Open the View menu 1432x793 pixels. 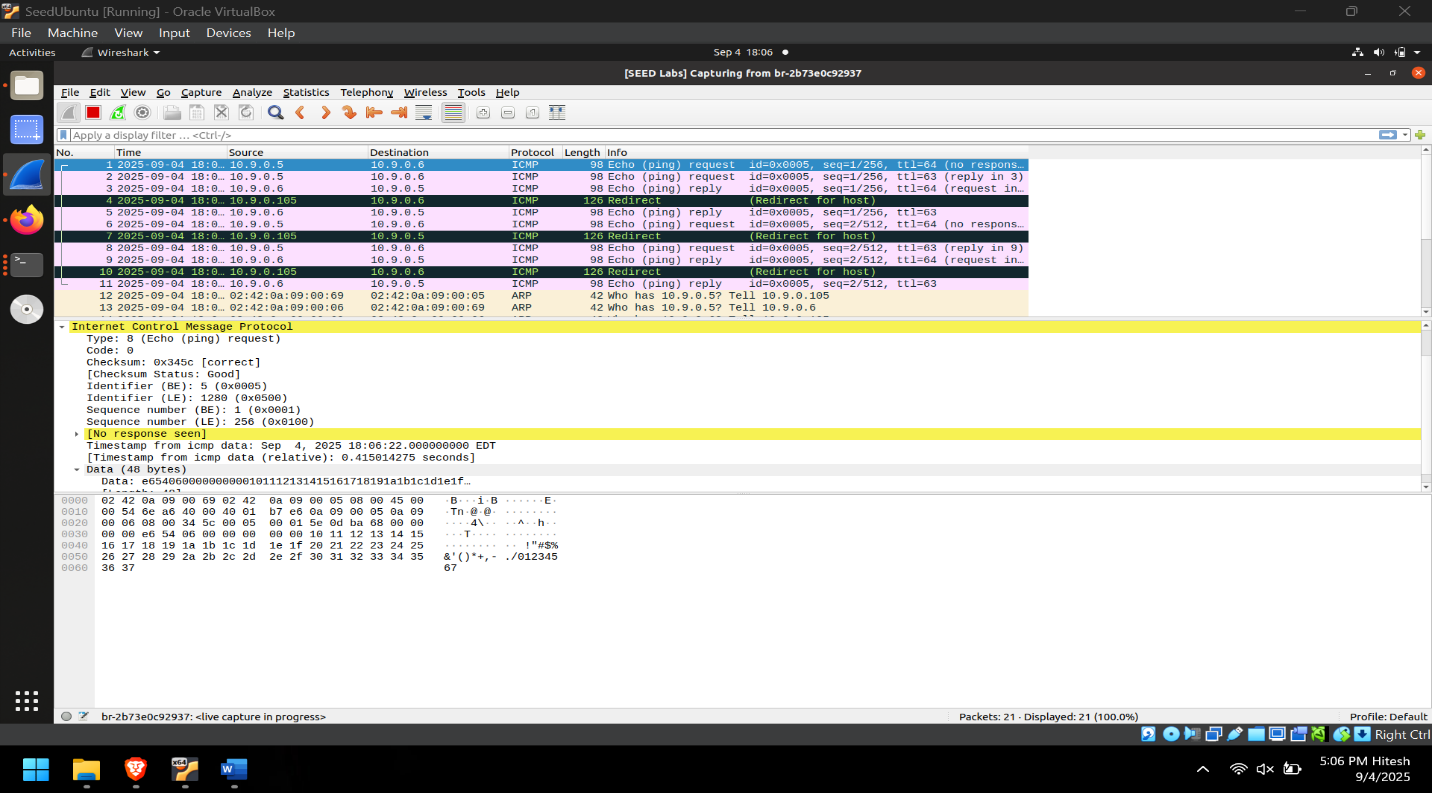pos(133,92)
